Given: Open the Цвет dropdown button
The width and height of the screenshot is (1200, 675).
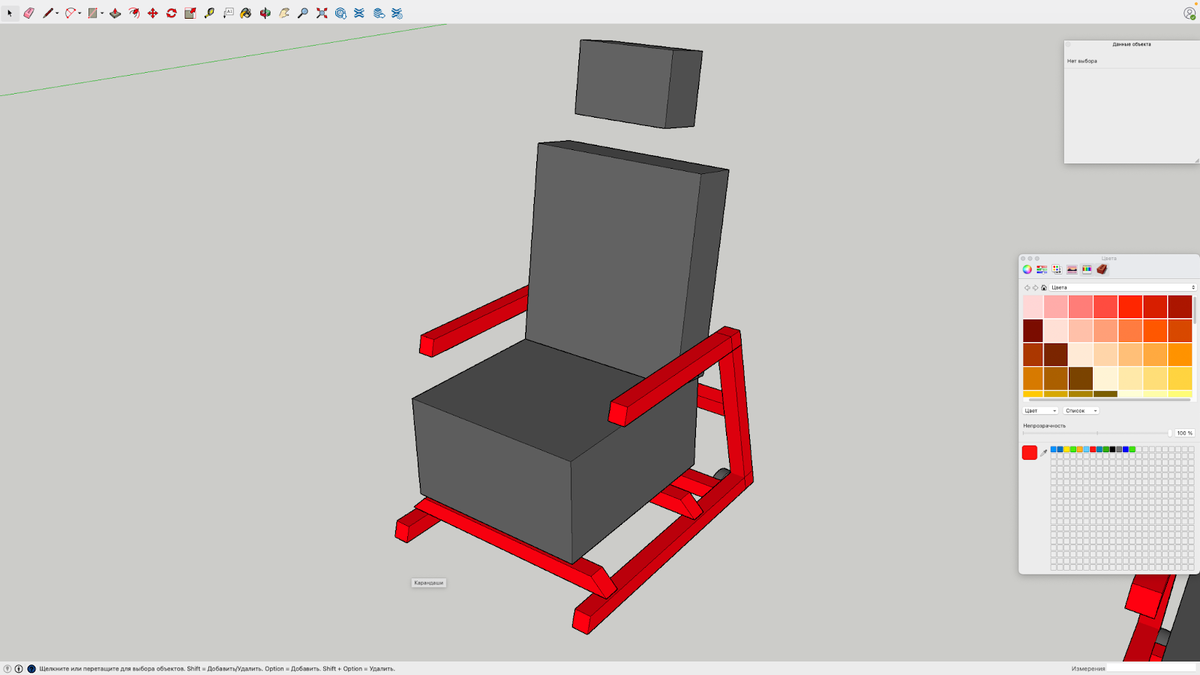Looking at the screenshot, I should point(1040,410).
